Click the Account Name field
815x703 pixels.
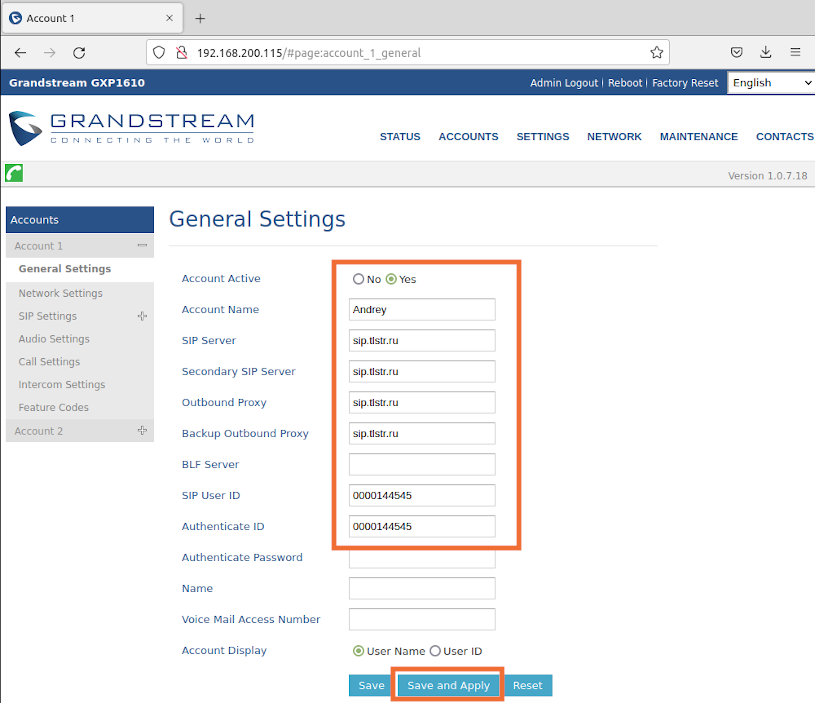(422, 309)
